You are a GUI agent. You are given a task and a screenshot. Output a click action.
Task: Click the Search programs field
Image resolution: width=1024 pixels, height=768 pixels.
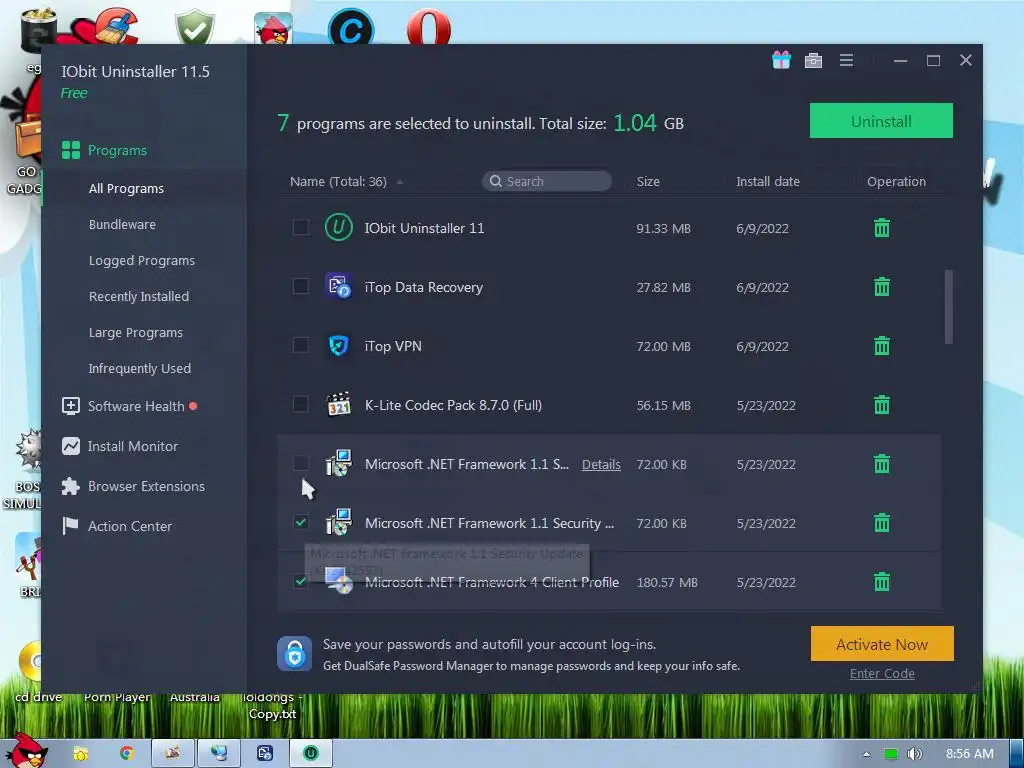click(547, 181)
